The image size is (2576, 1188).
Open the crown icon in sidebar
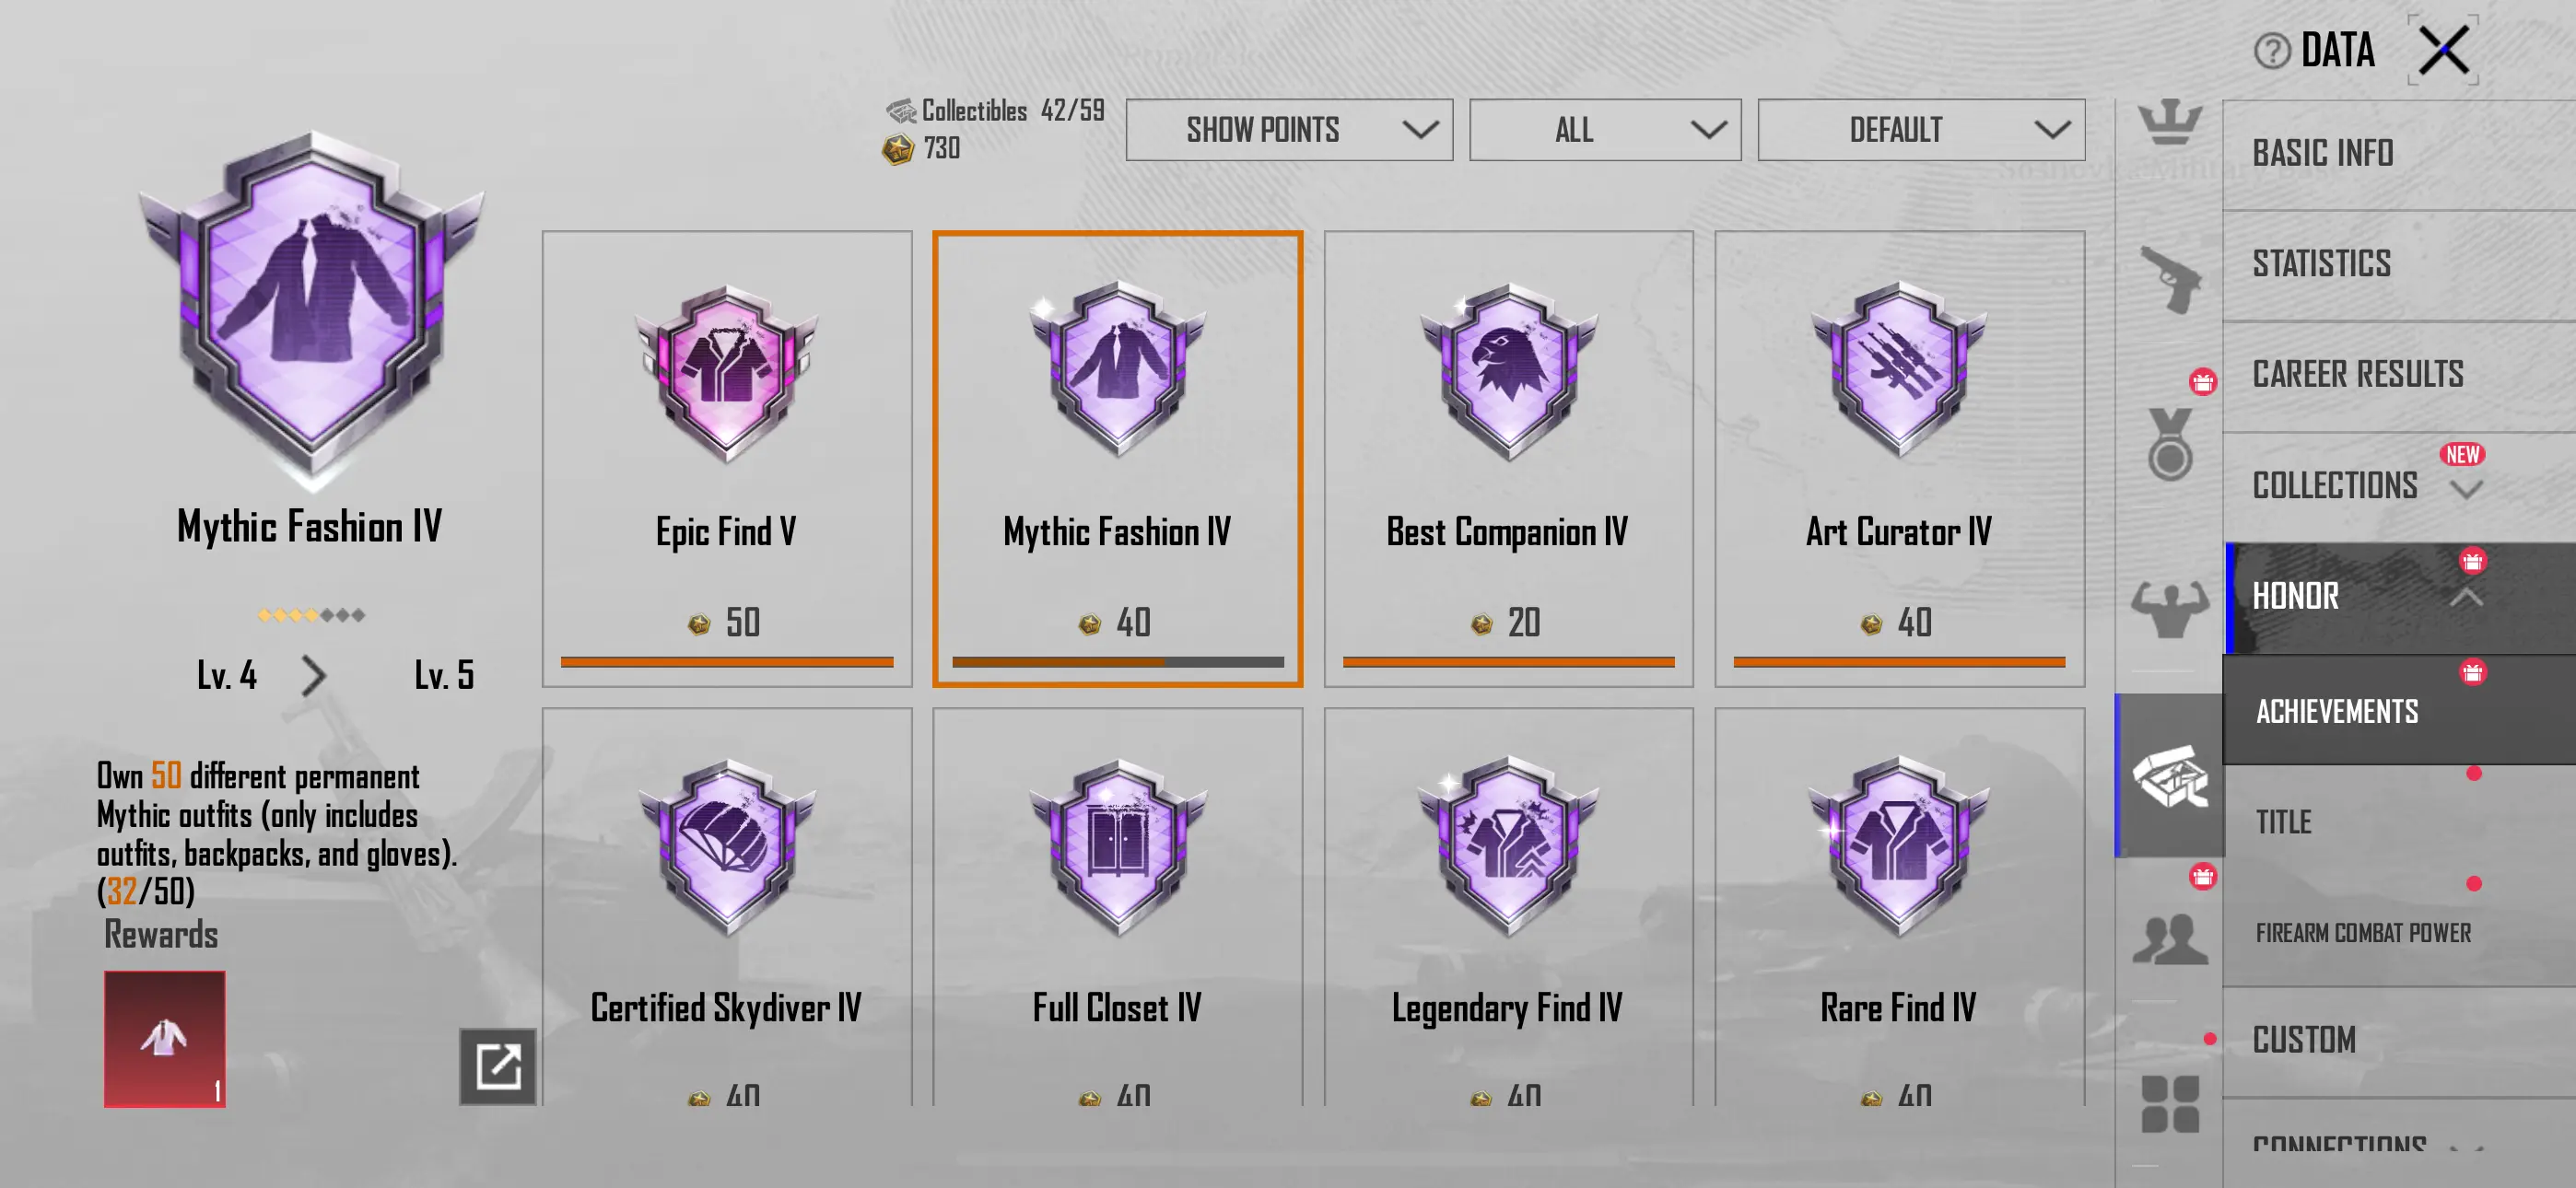coord(2169,123)
